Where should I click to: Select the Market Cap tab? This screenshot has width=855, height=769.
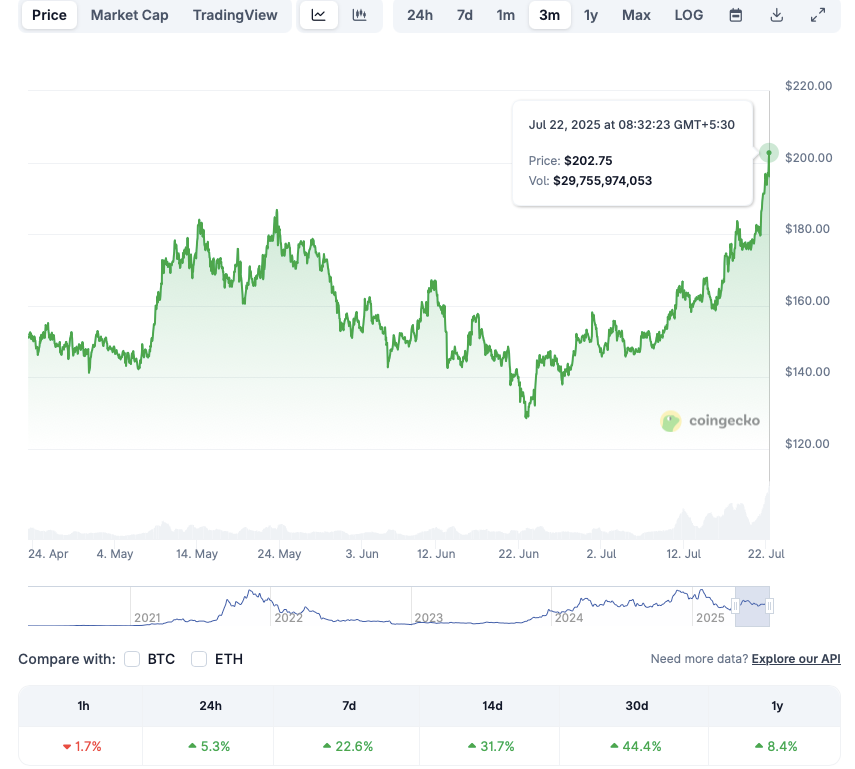tap(129, 15)
